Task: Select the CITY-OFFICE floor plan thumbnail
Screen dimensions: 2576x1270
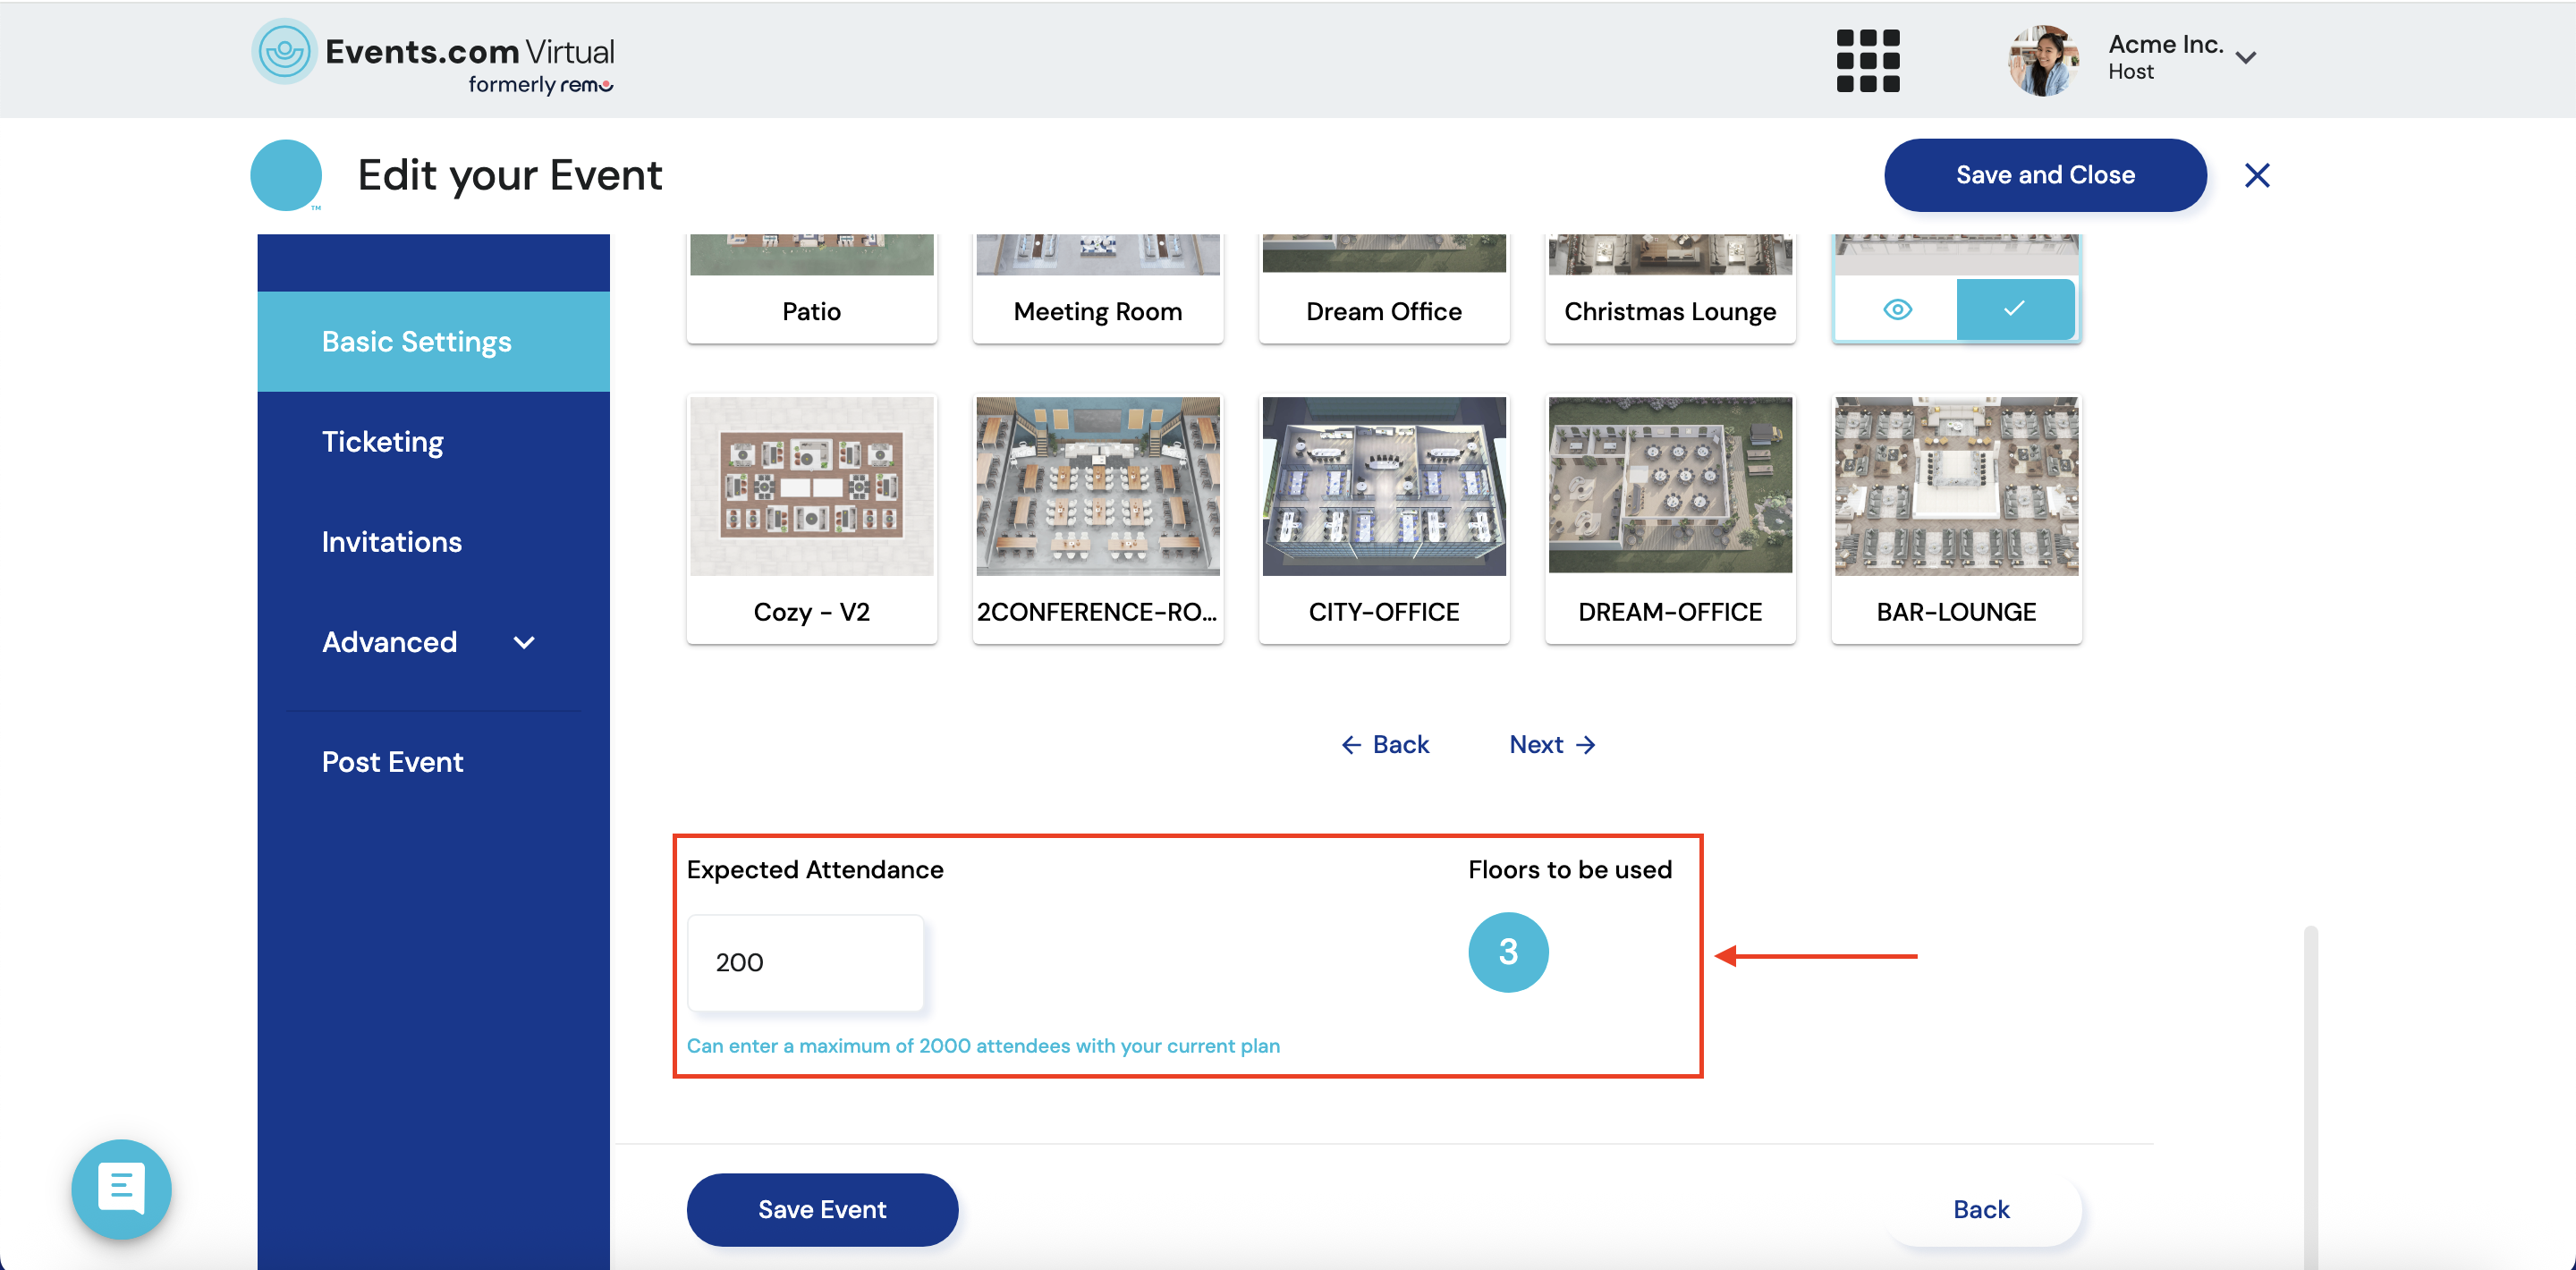Action: pos(1383,486)
